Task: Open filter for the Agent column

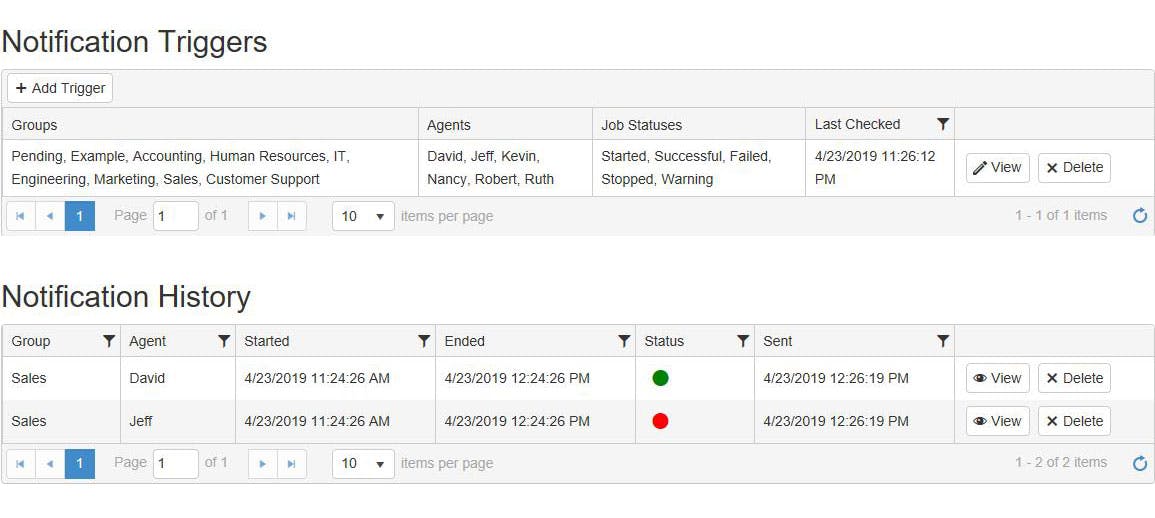Action: 224,341
